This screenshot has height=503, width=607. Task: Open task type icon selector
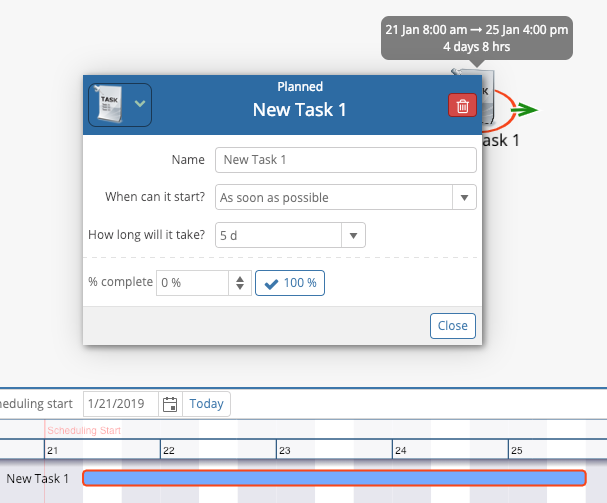point(120,105)
